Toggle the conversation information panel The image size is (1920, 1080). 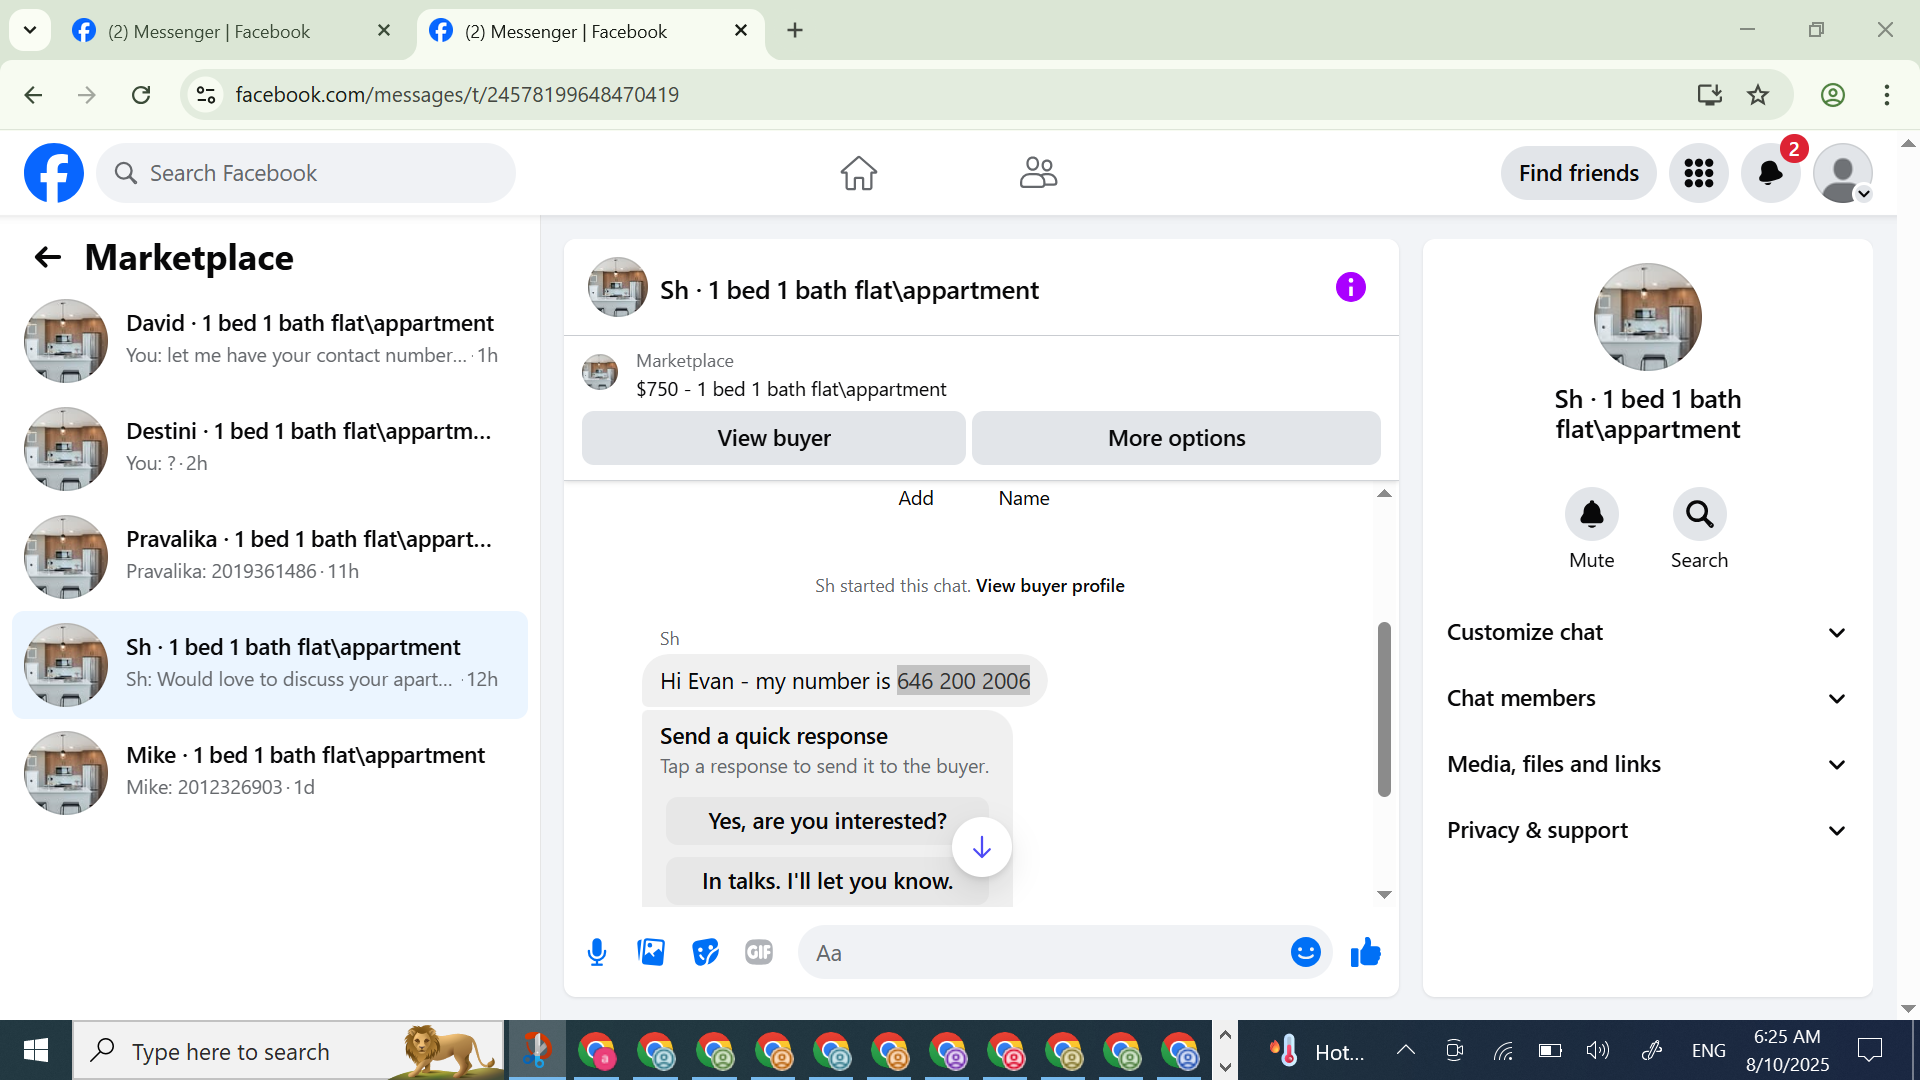1350,288
